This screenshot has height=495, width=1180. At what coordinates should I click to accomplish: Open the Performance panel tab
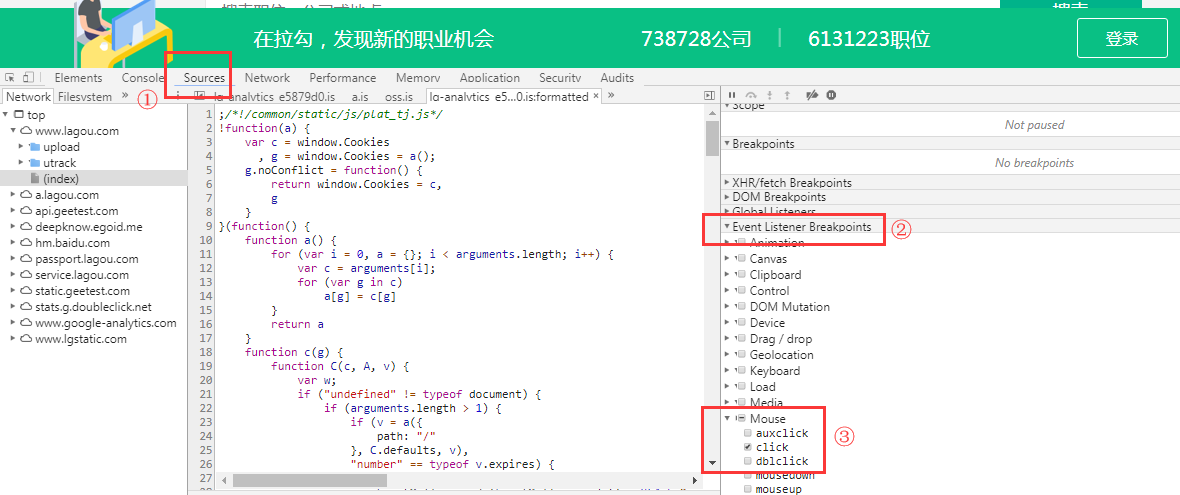[342, 77]
